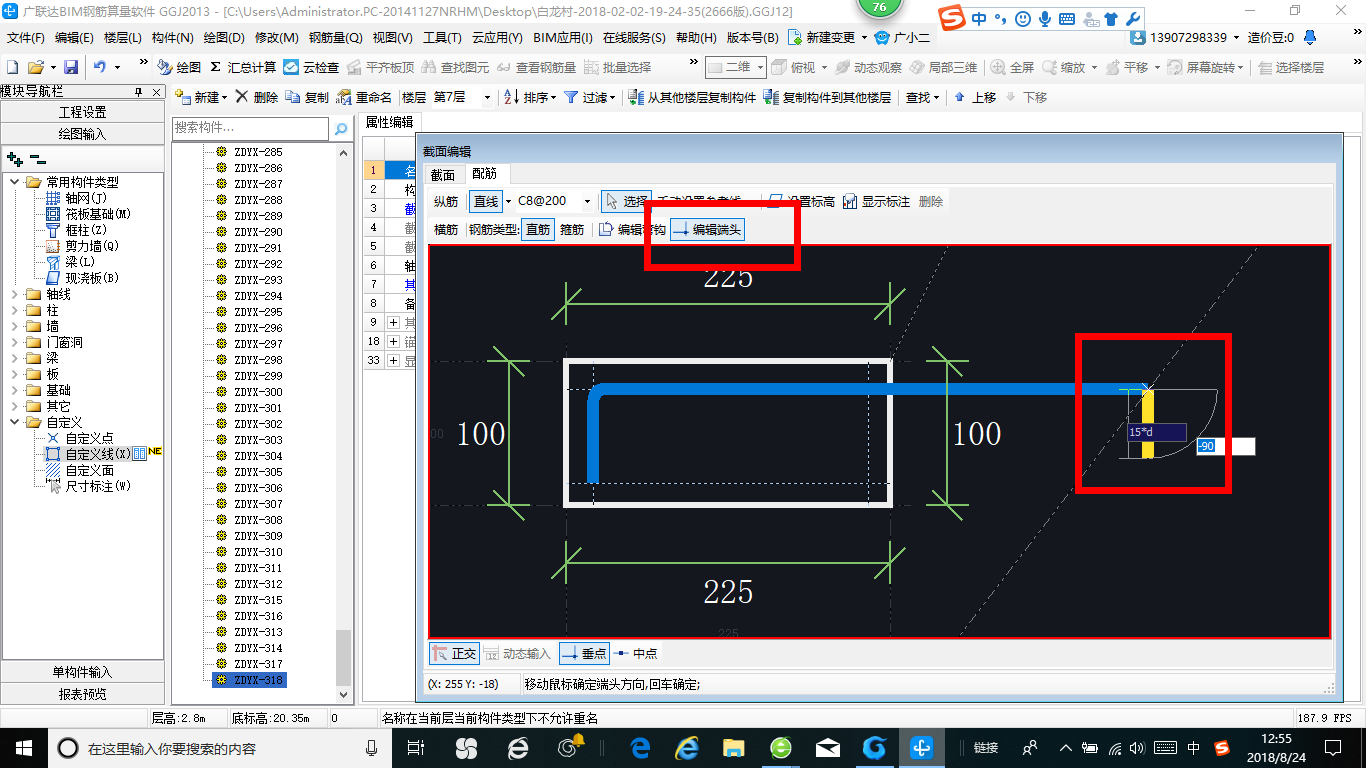This screenshot has height=768, width=1366.
Task: Select 自定义点 in the tree
Action: click(80, 438)
